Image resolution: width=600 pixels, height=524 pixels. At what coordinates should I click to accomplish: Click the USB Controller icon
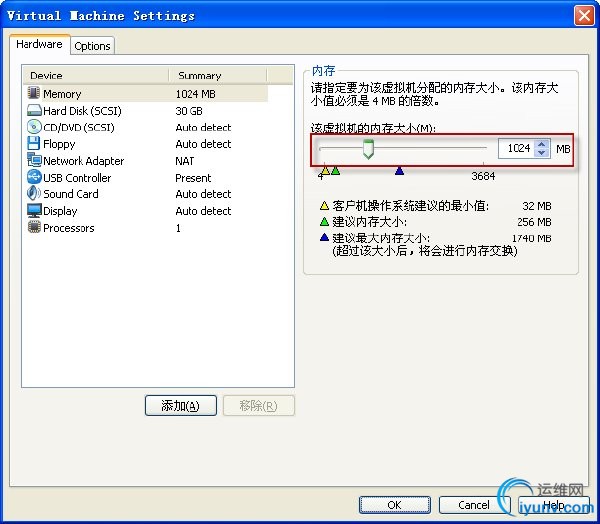point(34,177)
